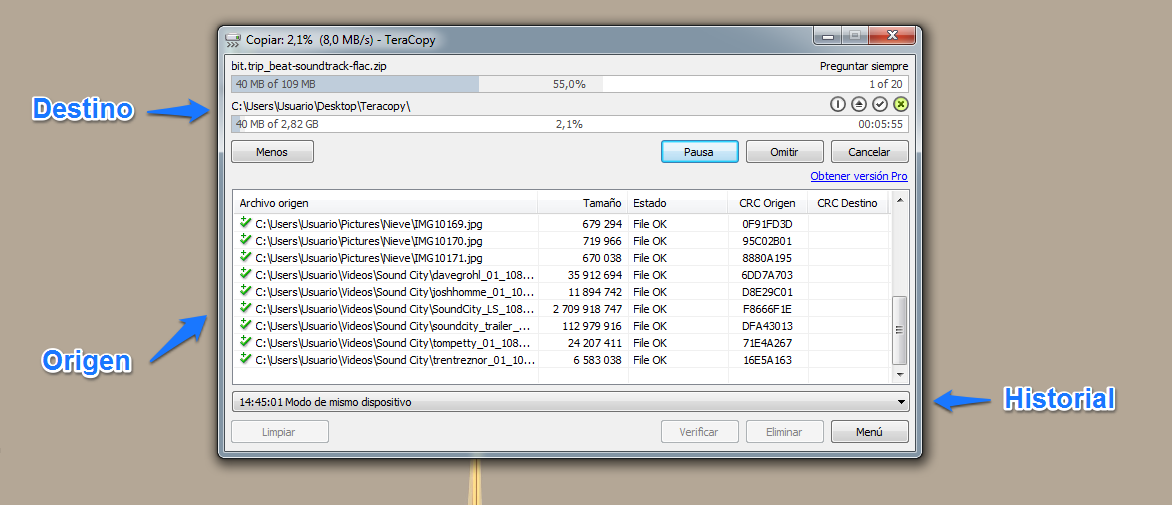Select the row for Nieve\IMG10170.jpg
This screenshot has height=505, width=1172.
click(562, 241)
